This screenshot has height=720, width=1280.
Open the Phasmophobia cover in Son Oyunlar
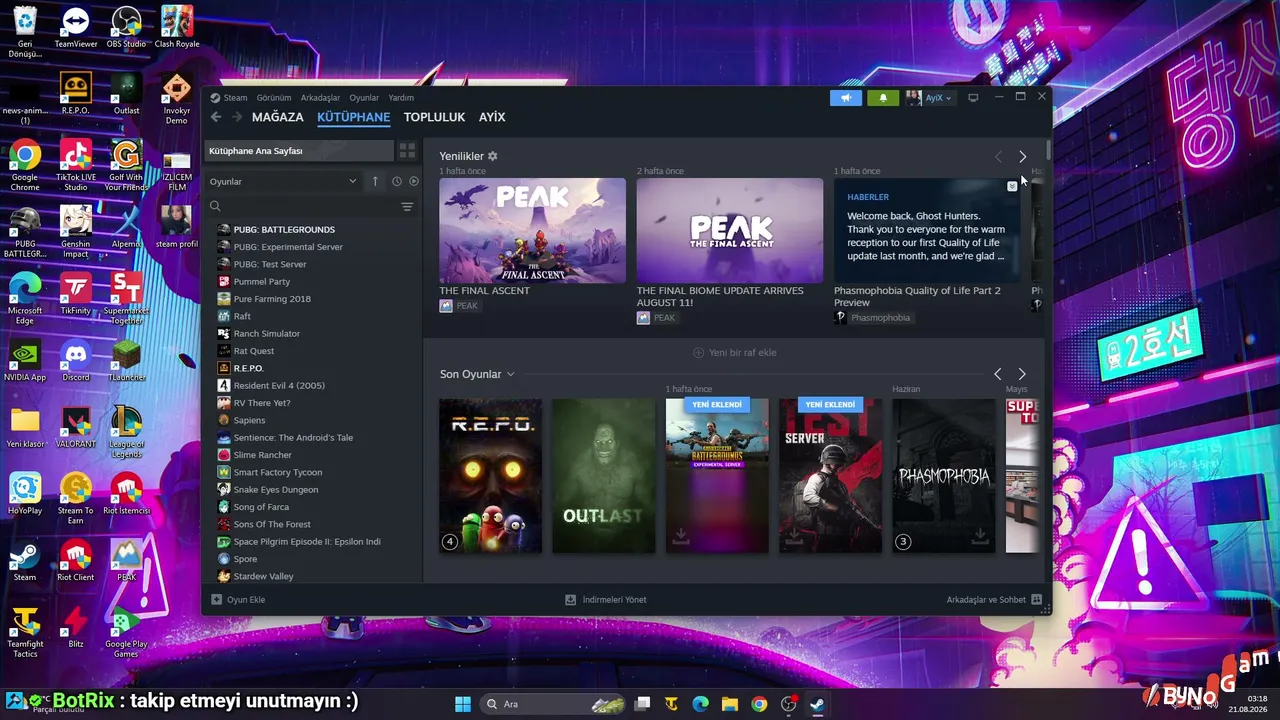pyautogui.click(x=944, y=476)
